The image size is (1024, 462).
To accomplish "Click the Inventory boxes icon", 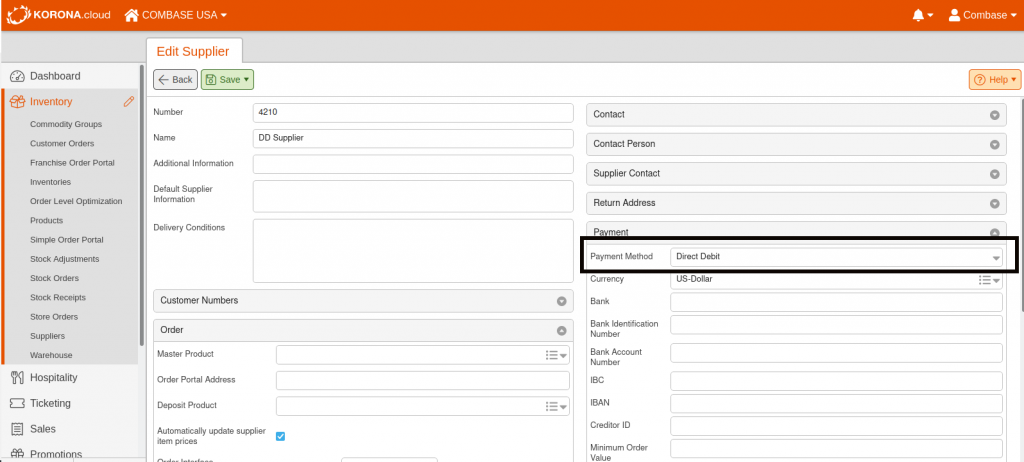I will [17, 102].
